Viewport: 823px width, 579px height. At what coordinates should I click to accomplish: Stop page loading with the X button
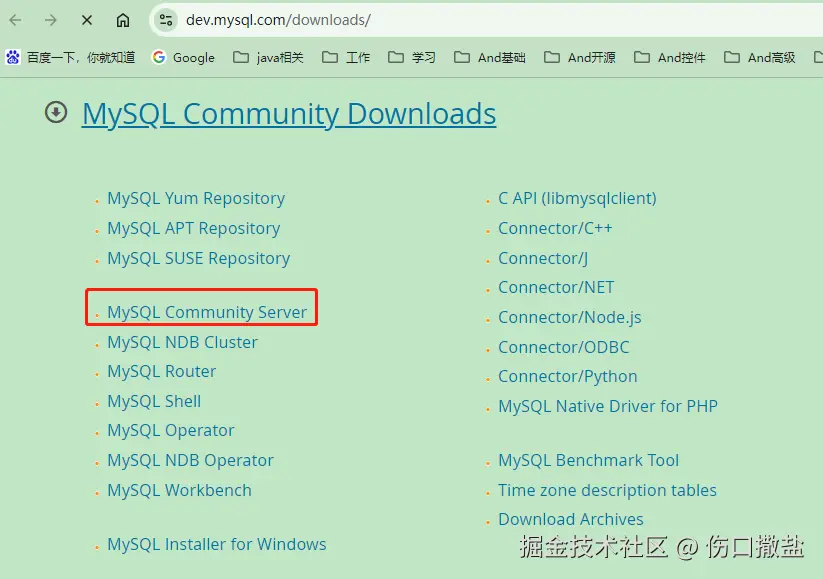point(87,20)
